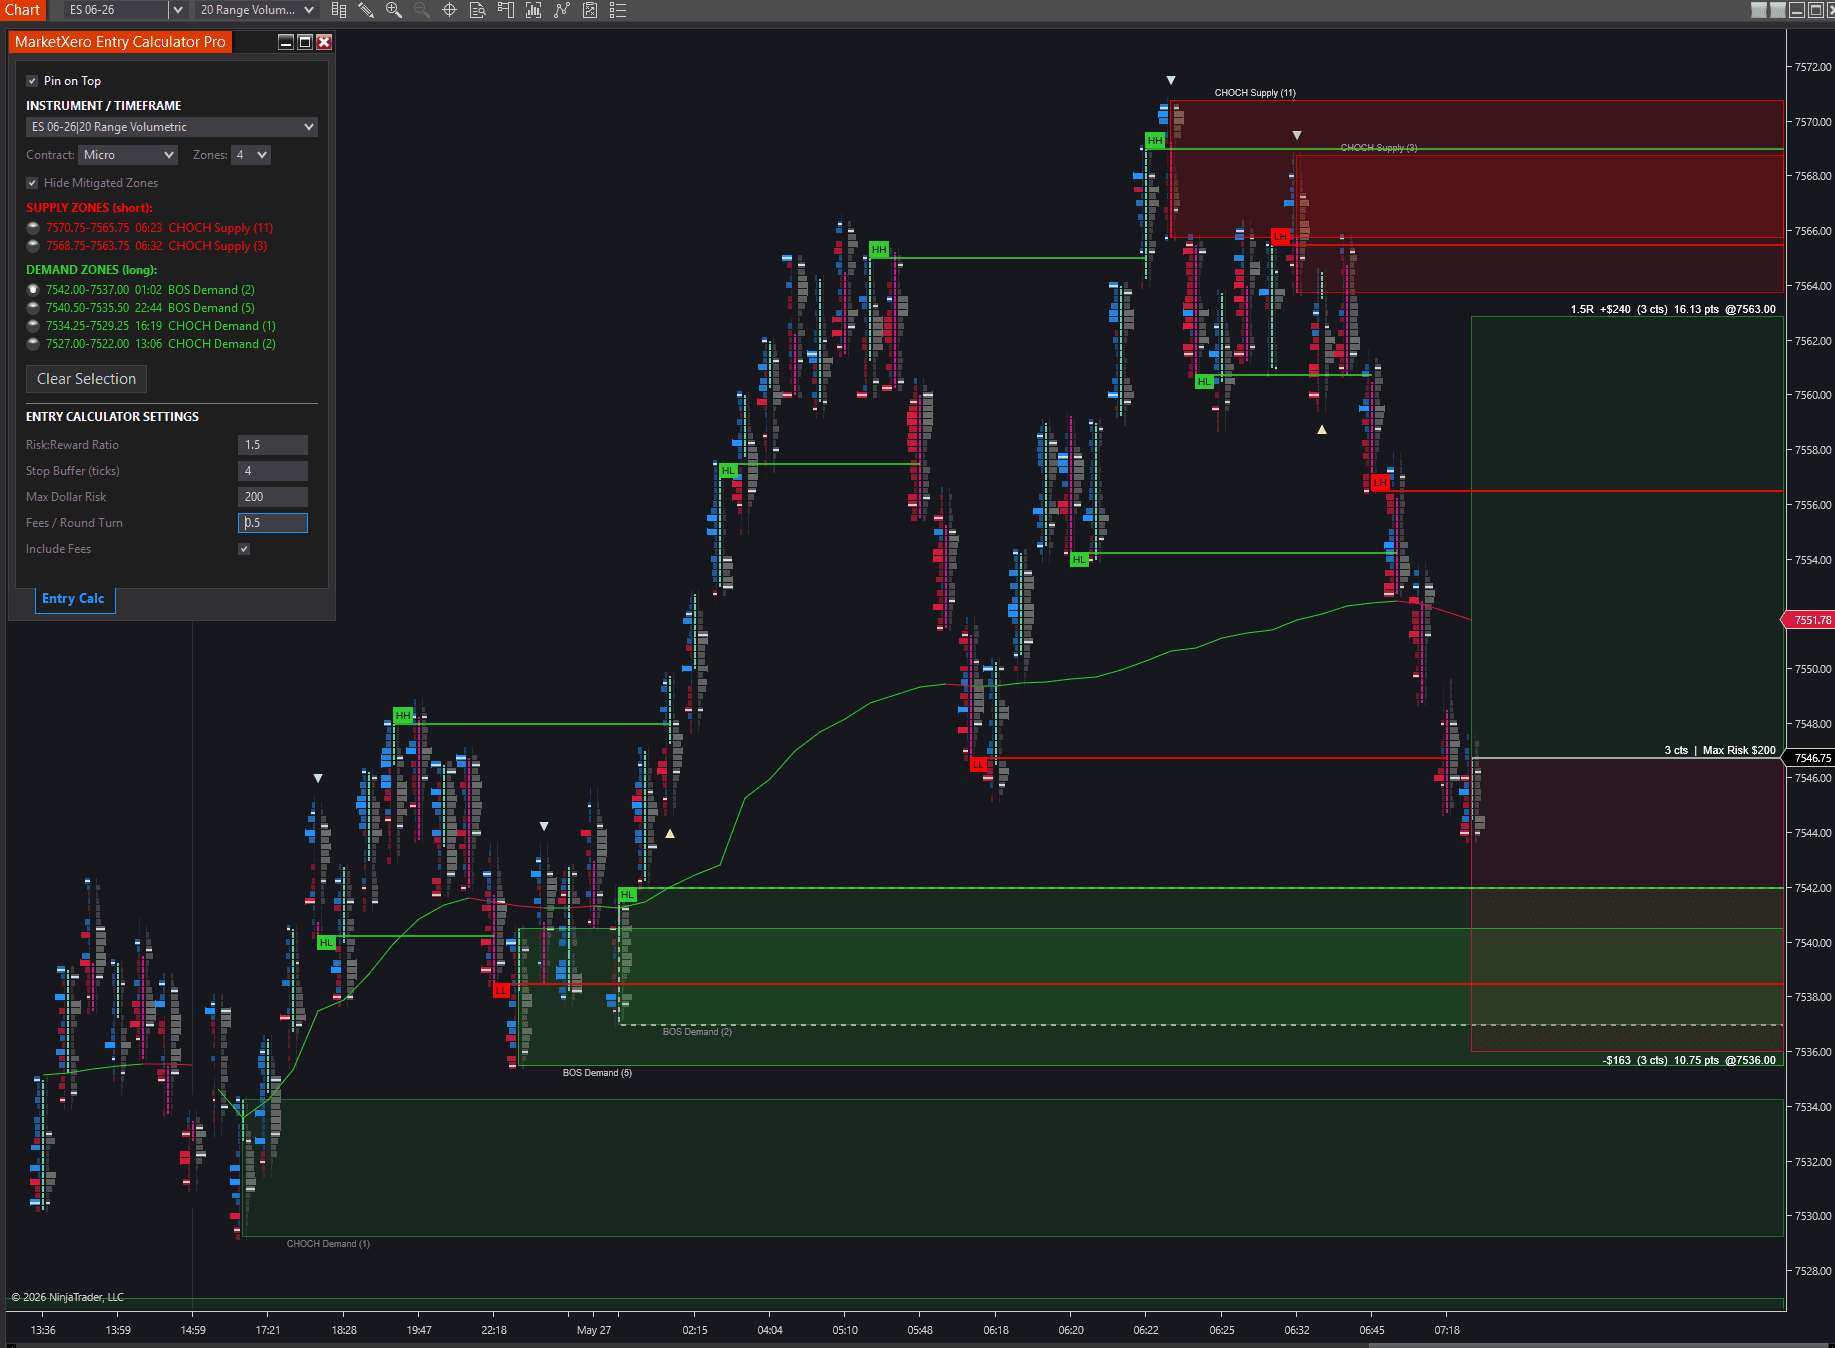Select the Entry Calc tab
Screen dimensions: 1835x1348
tap(73, 599)
